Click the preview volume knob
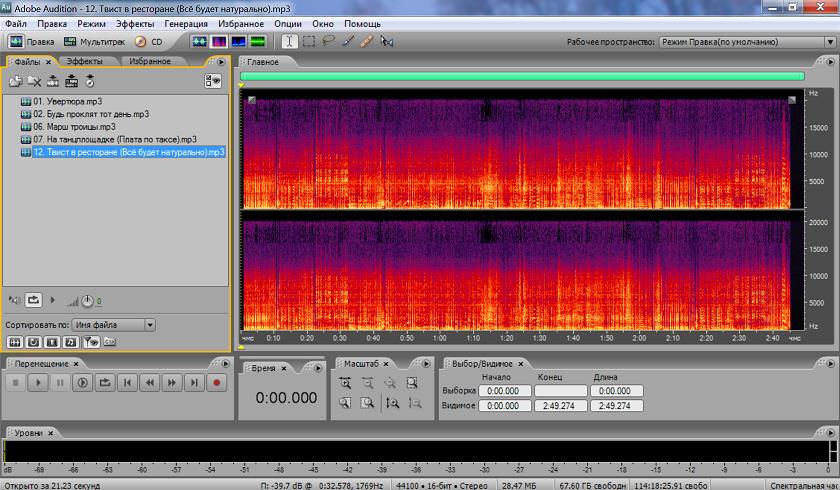The width and height of the screenshot is (840, 490). [87, 300]
